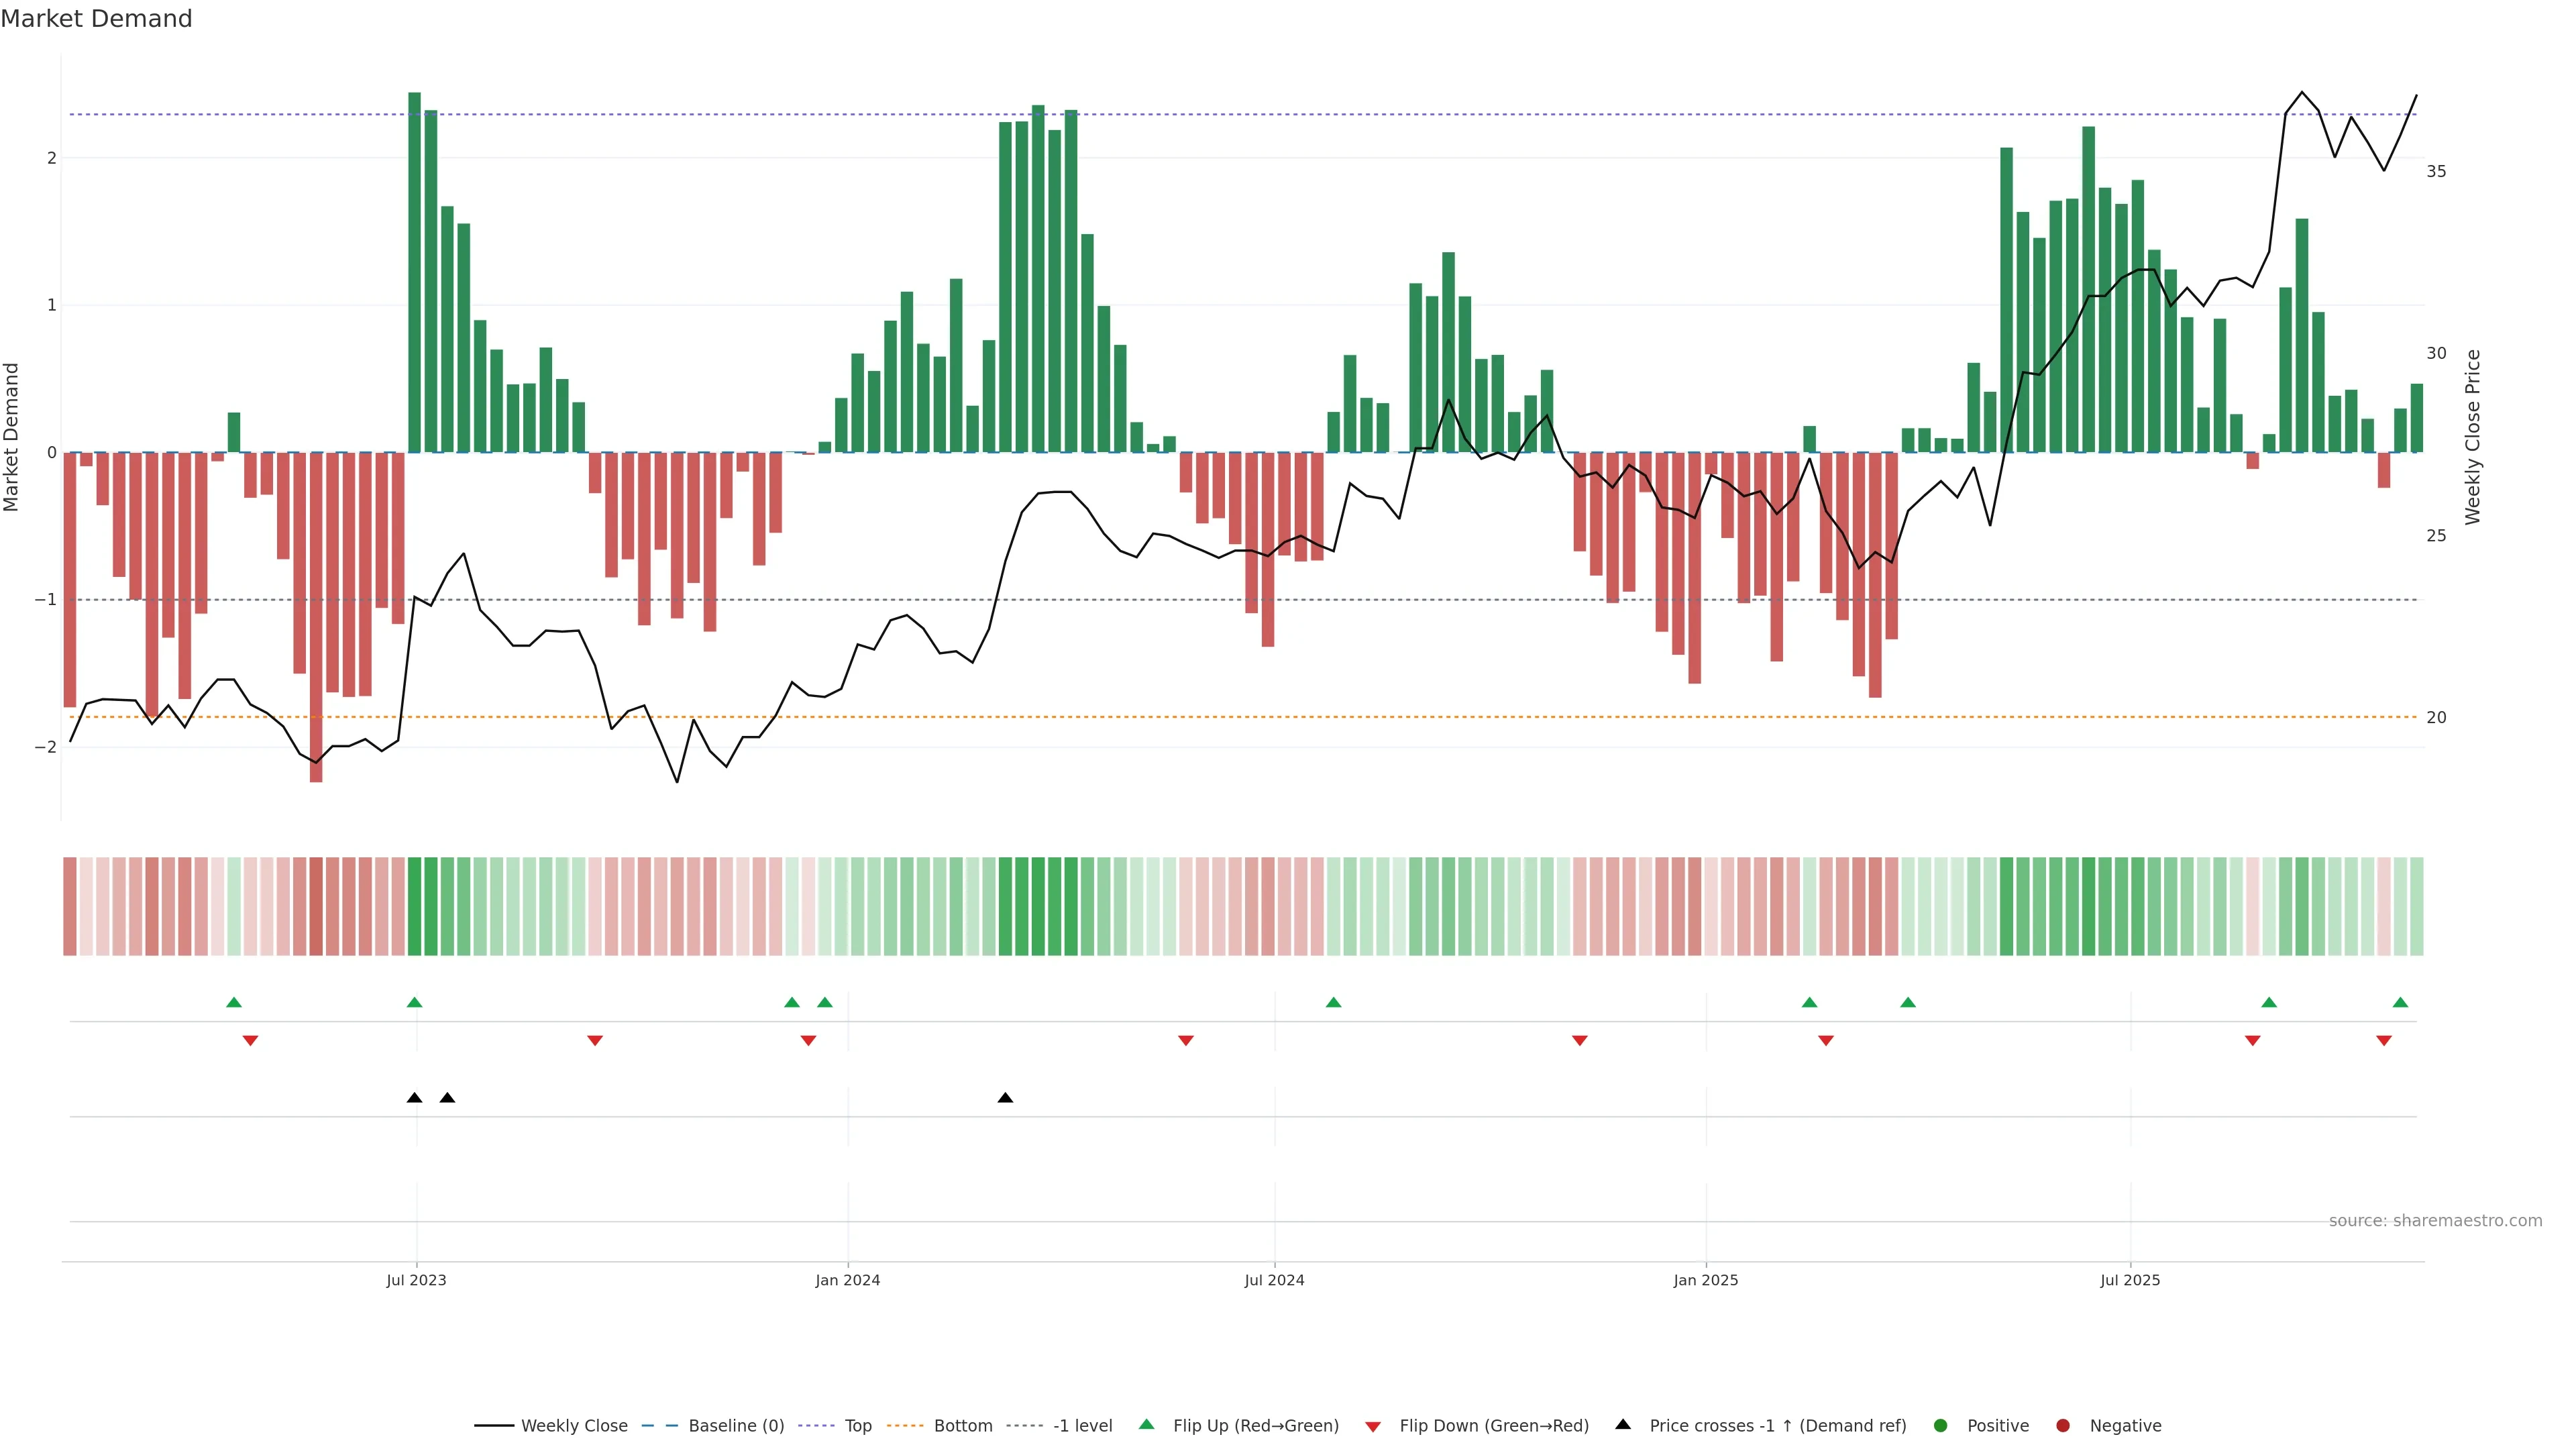Image resolution: width=2576 pixels, height=1449 pixels.
Task: Click black Price crosses -1 legend triangle
Action: coord(1623,1425)
